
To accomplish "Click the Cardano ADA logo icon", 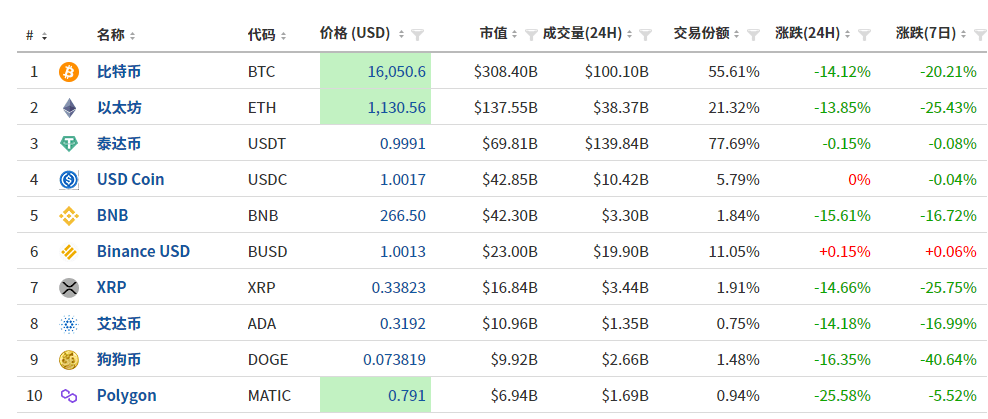I will (69, 324).
